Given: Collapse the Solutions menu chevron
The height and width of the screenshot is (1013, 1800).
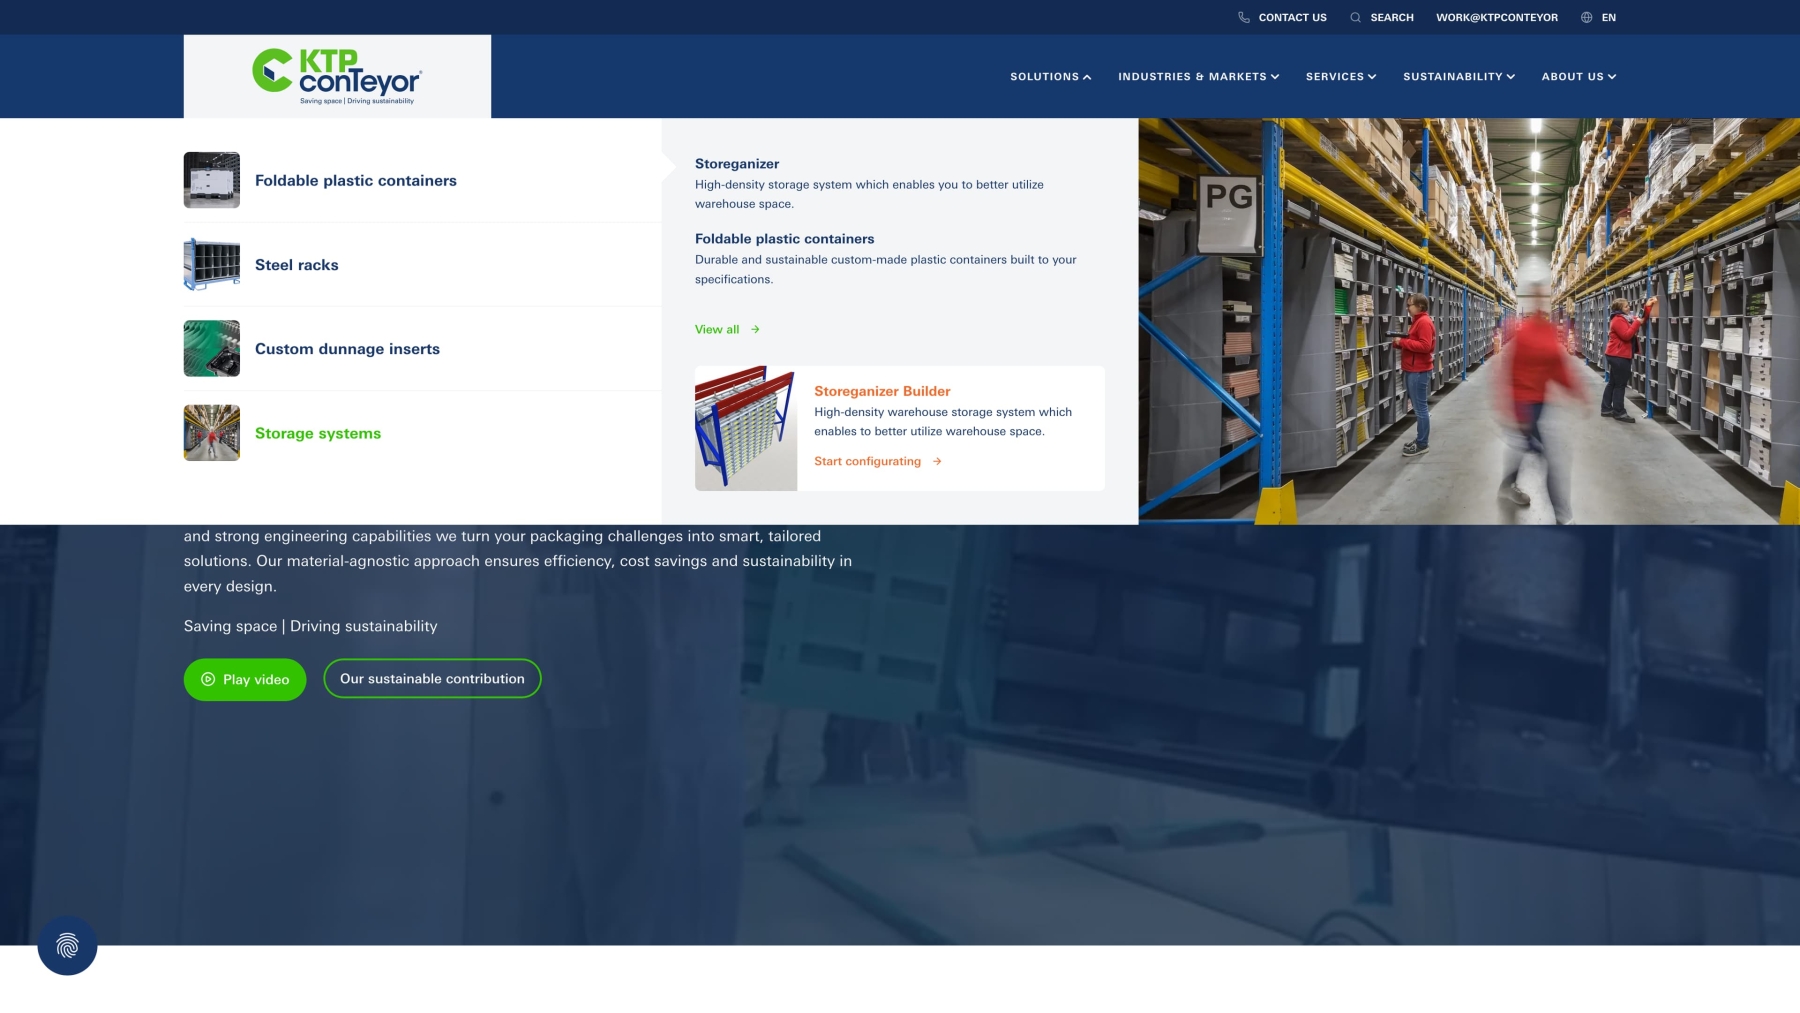Looking at the screenshot, I should pyautogui.click(x=1087, y=76).
